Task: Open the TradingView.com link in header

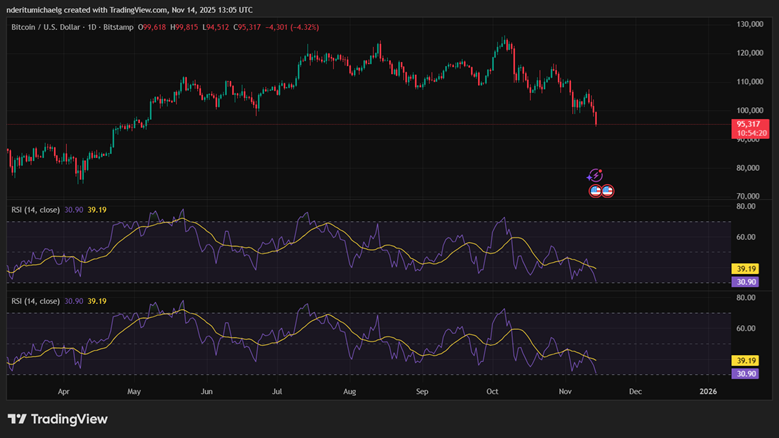Action: click(x=173, y=9)
